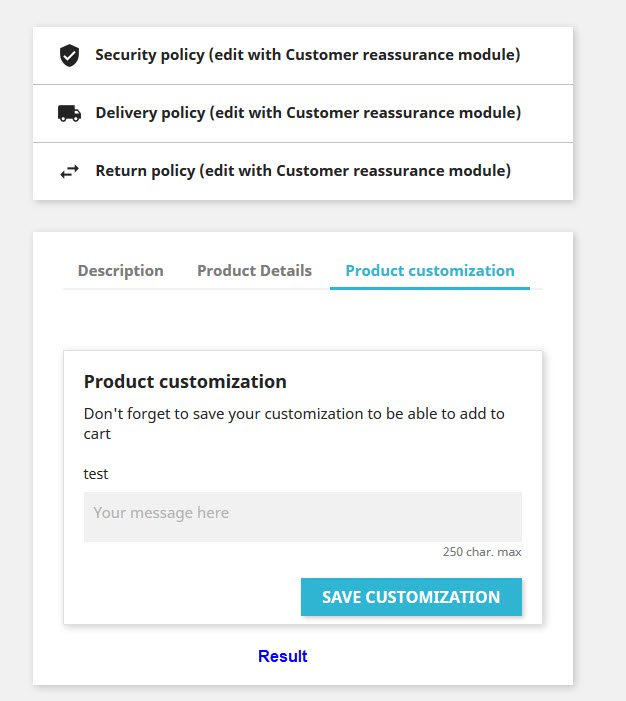Open the Result link
The height and width of the screenshot is (701, 626).
tap(282, 656)
